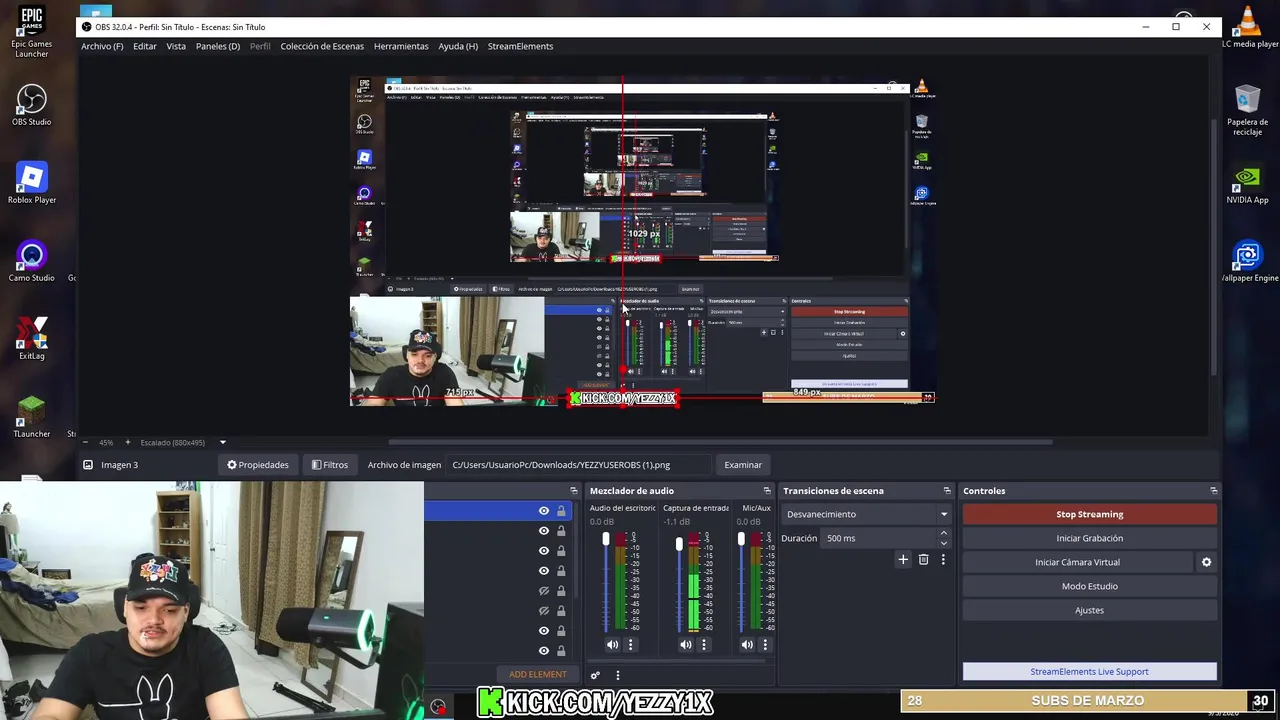This screenshot has height=720, width=1280.
Task: Start Iniciar Cámara Virtual
Action: point(1078,562)
